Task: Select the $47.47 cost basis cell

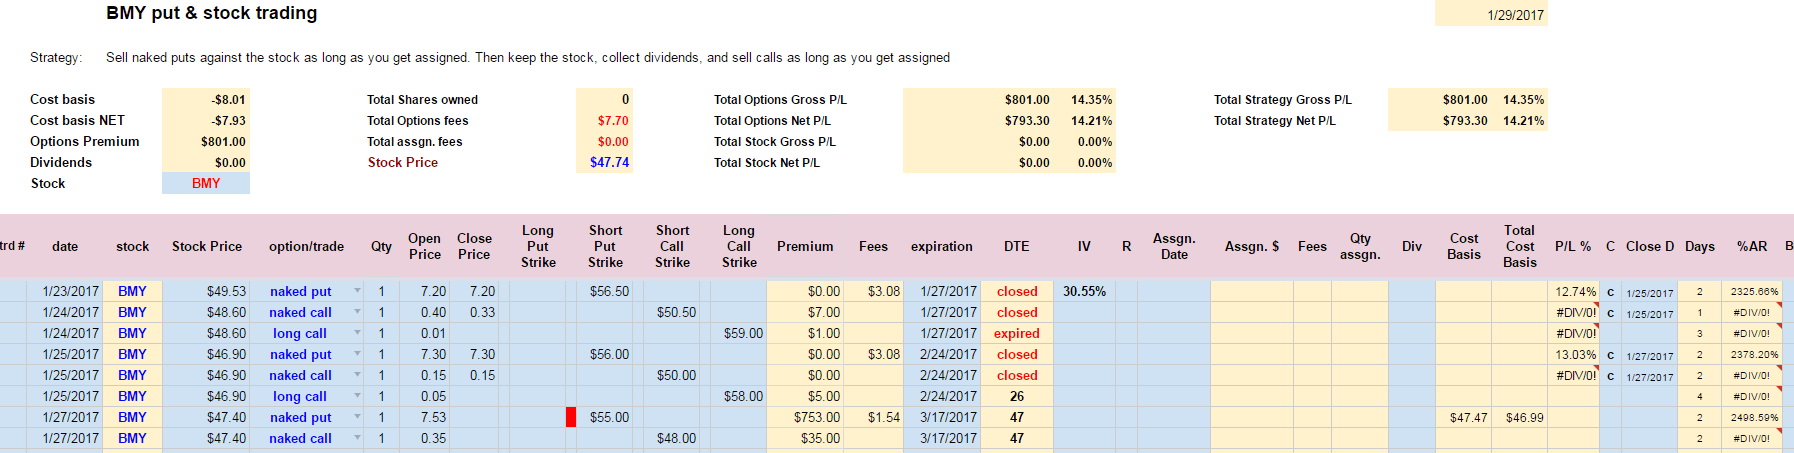Action: [1463, 417]
